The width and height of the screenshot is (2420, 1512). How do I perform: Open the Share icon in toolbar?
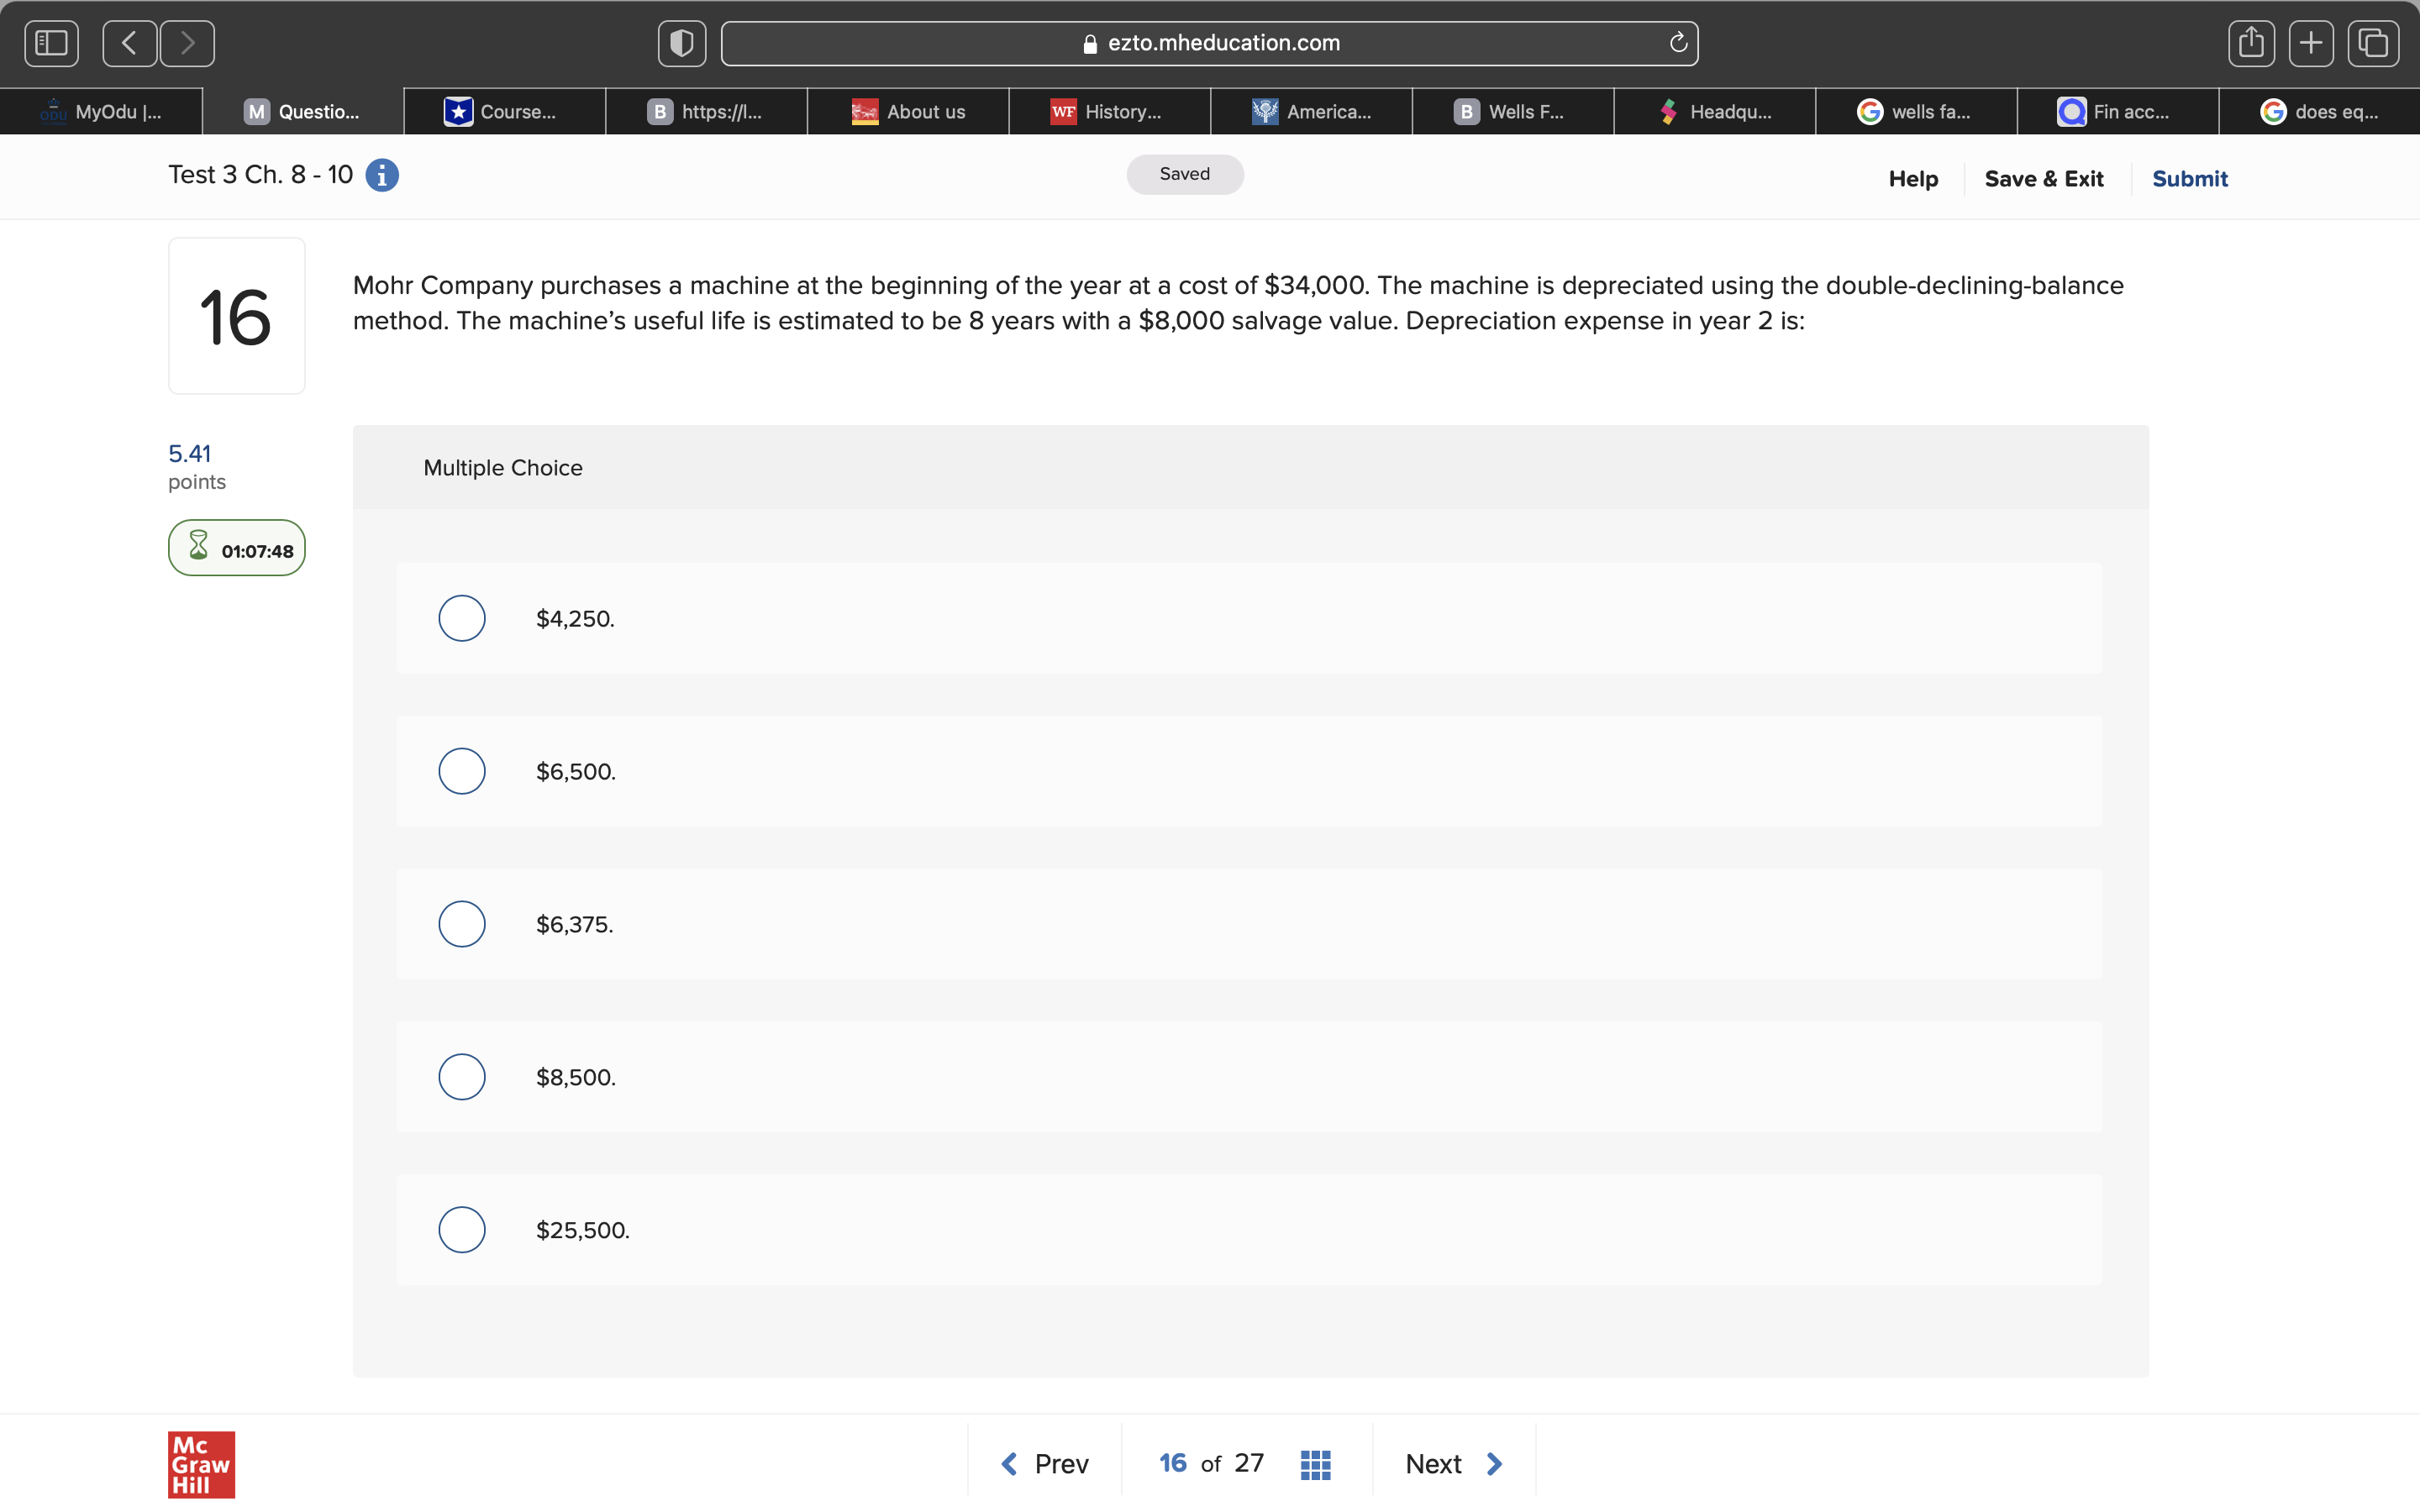(x=2251, y=43)
